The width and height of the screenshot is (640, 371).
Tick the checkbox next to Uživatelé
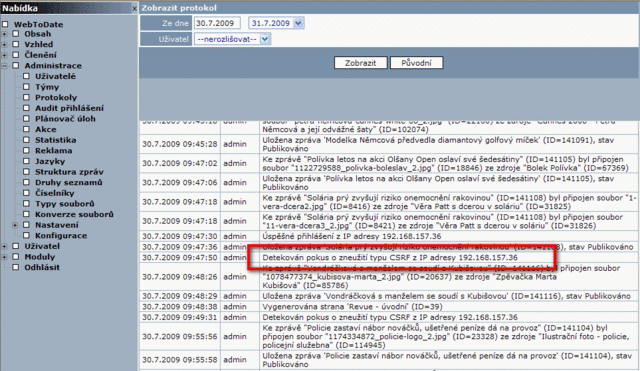click(x=27, y=76)
